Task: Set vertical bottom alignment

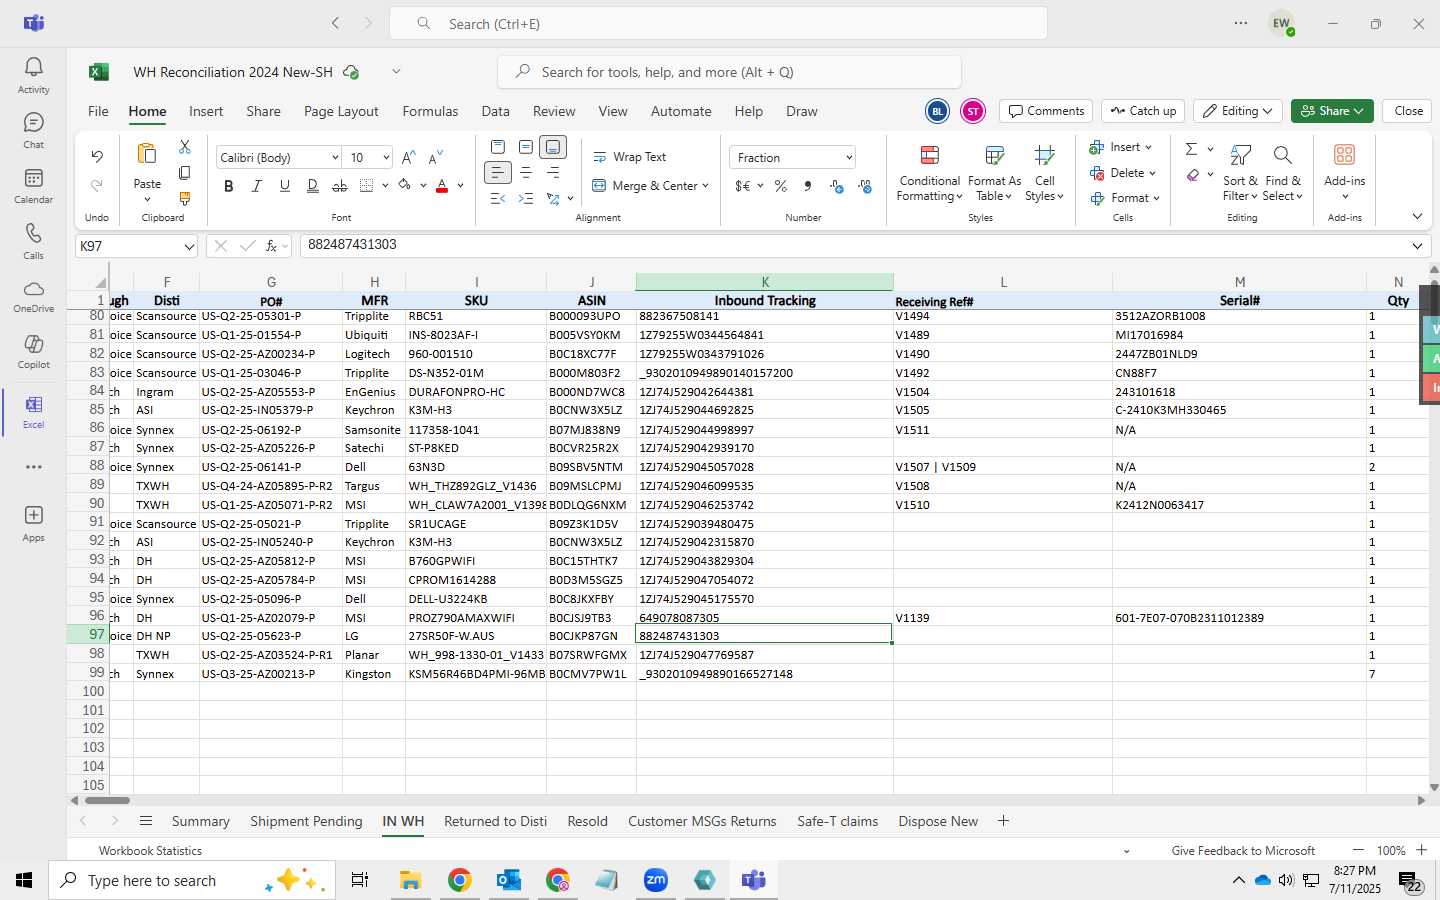Action: [x=553, y=147]
